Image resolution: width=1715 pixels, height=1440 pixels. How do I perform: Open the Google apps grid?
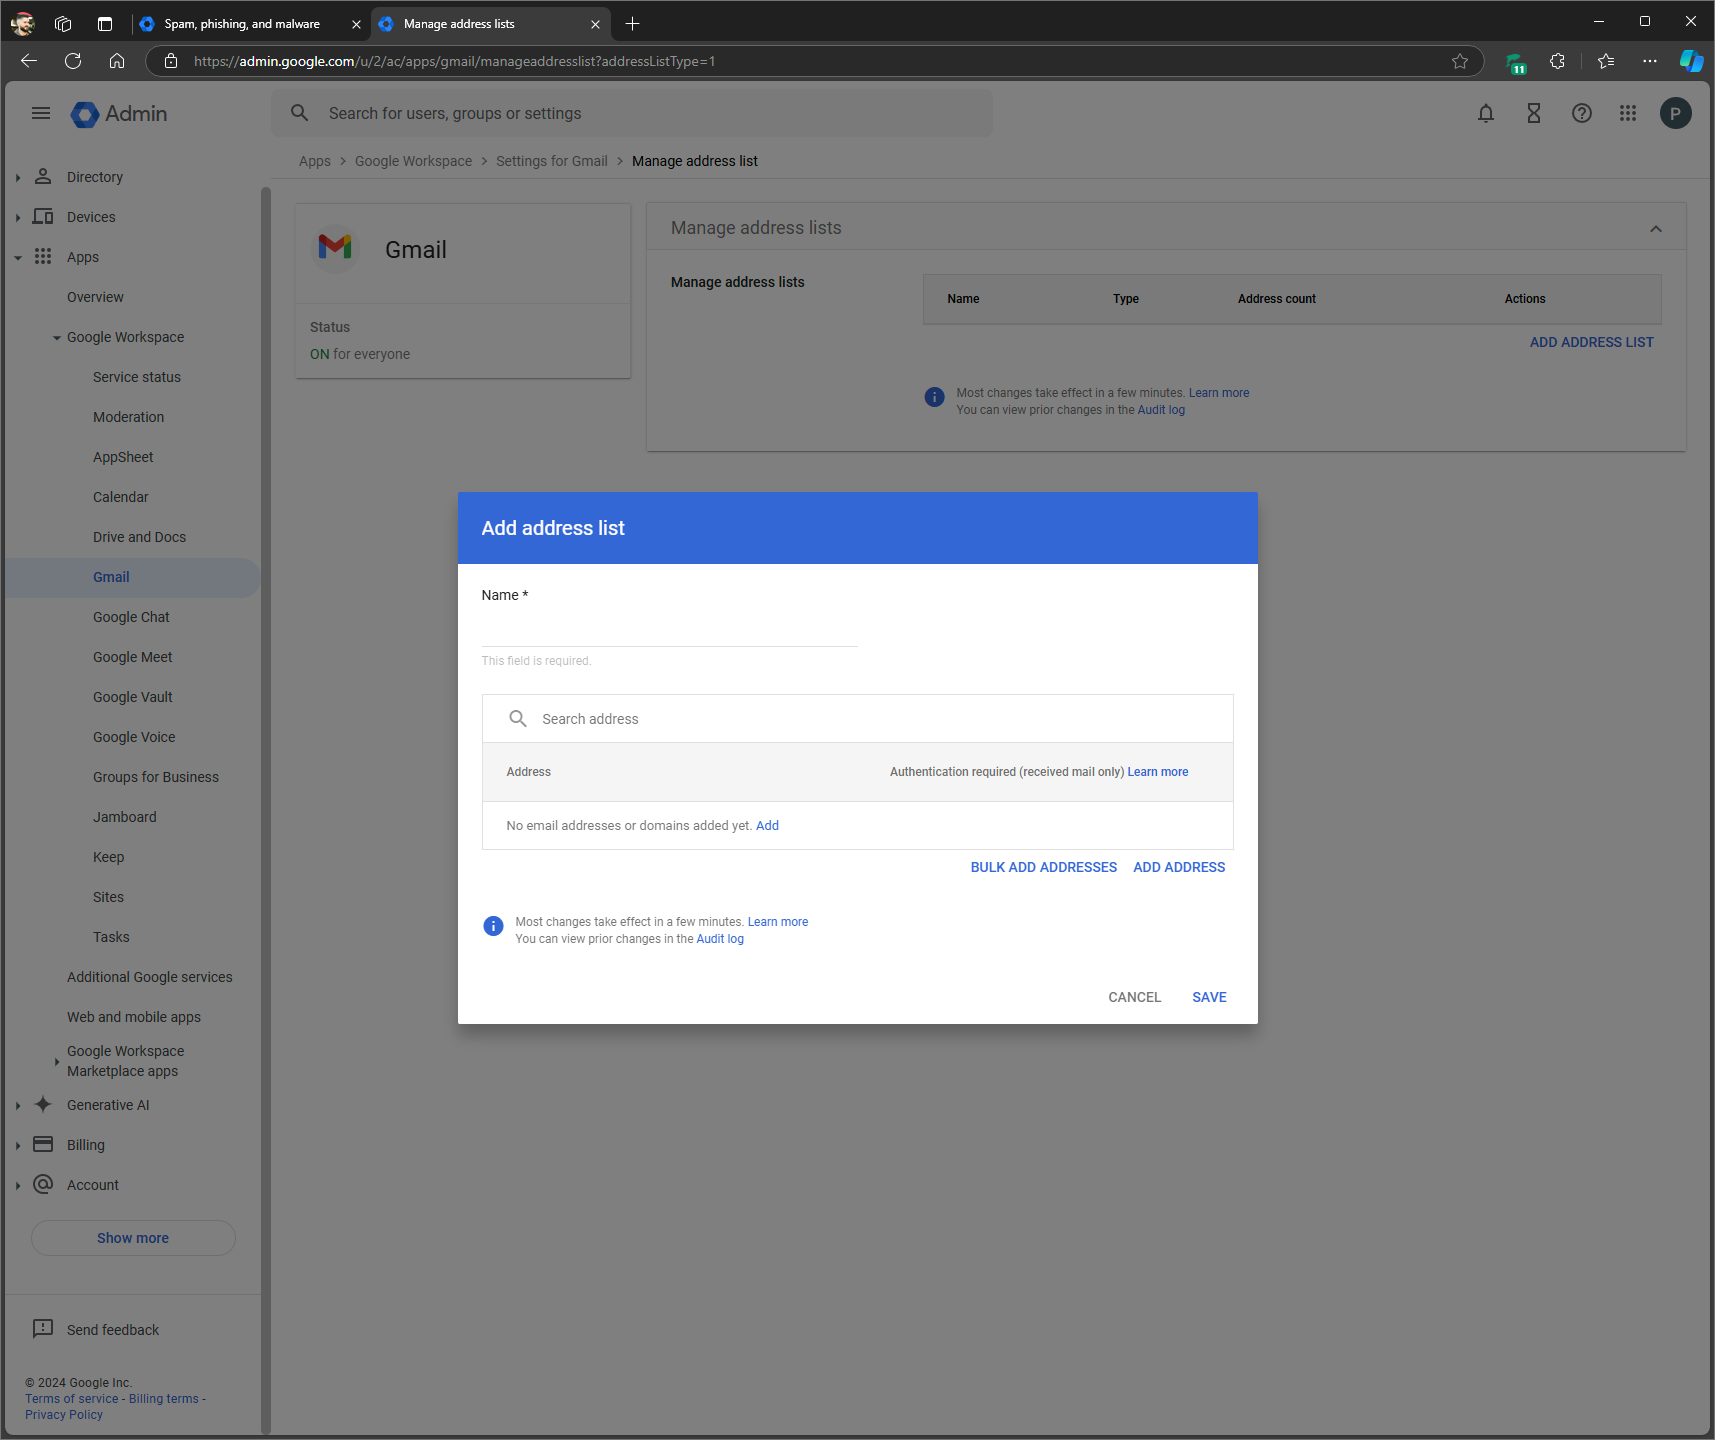click(x=1628, y=113)
